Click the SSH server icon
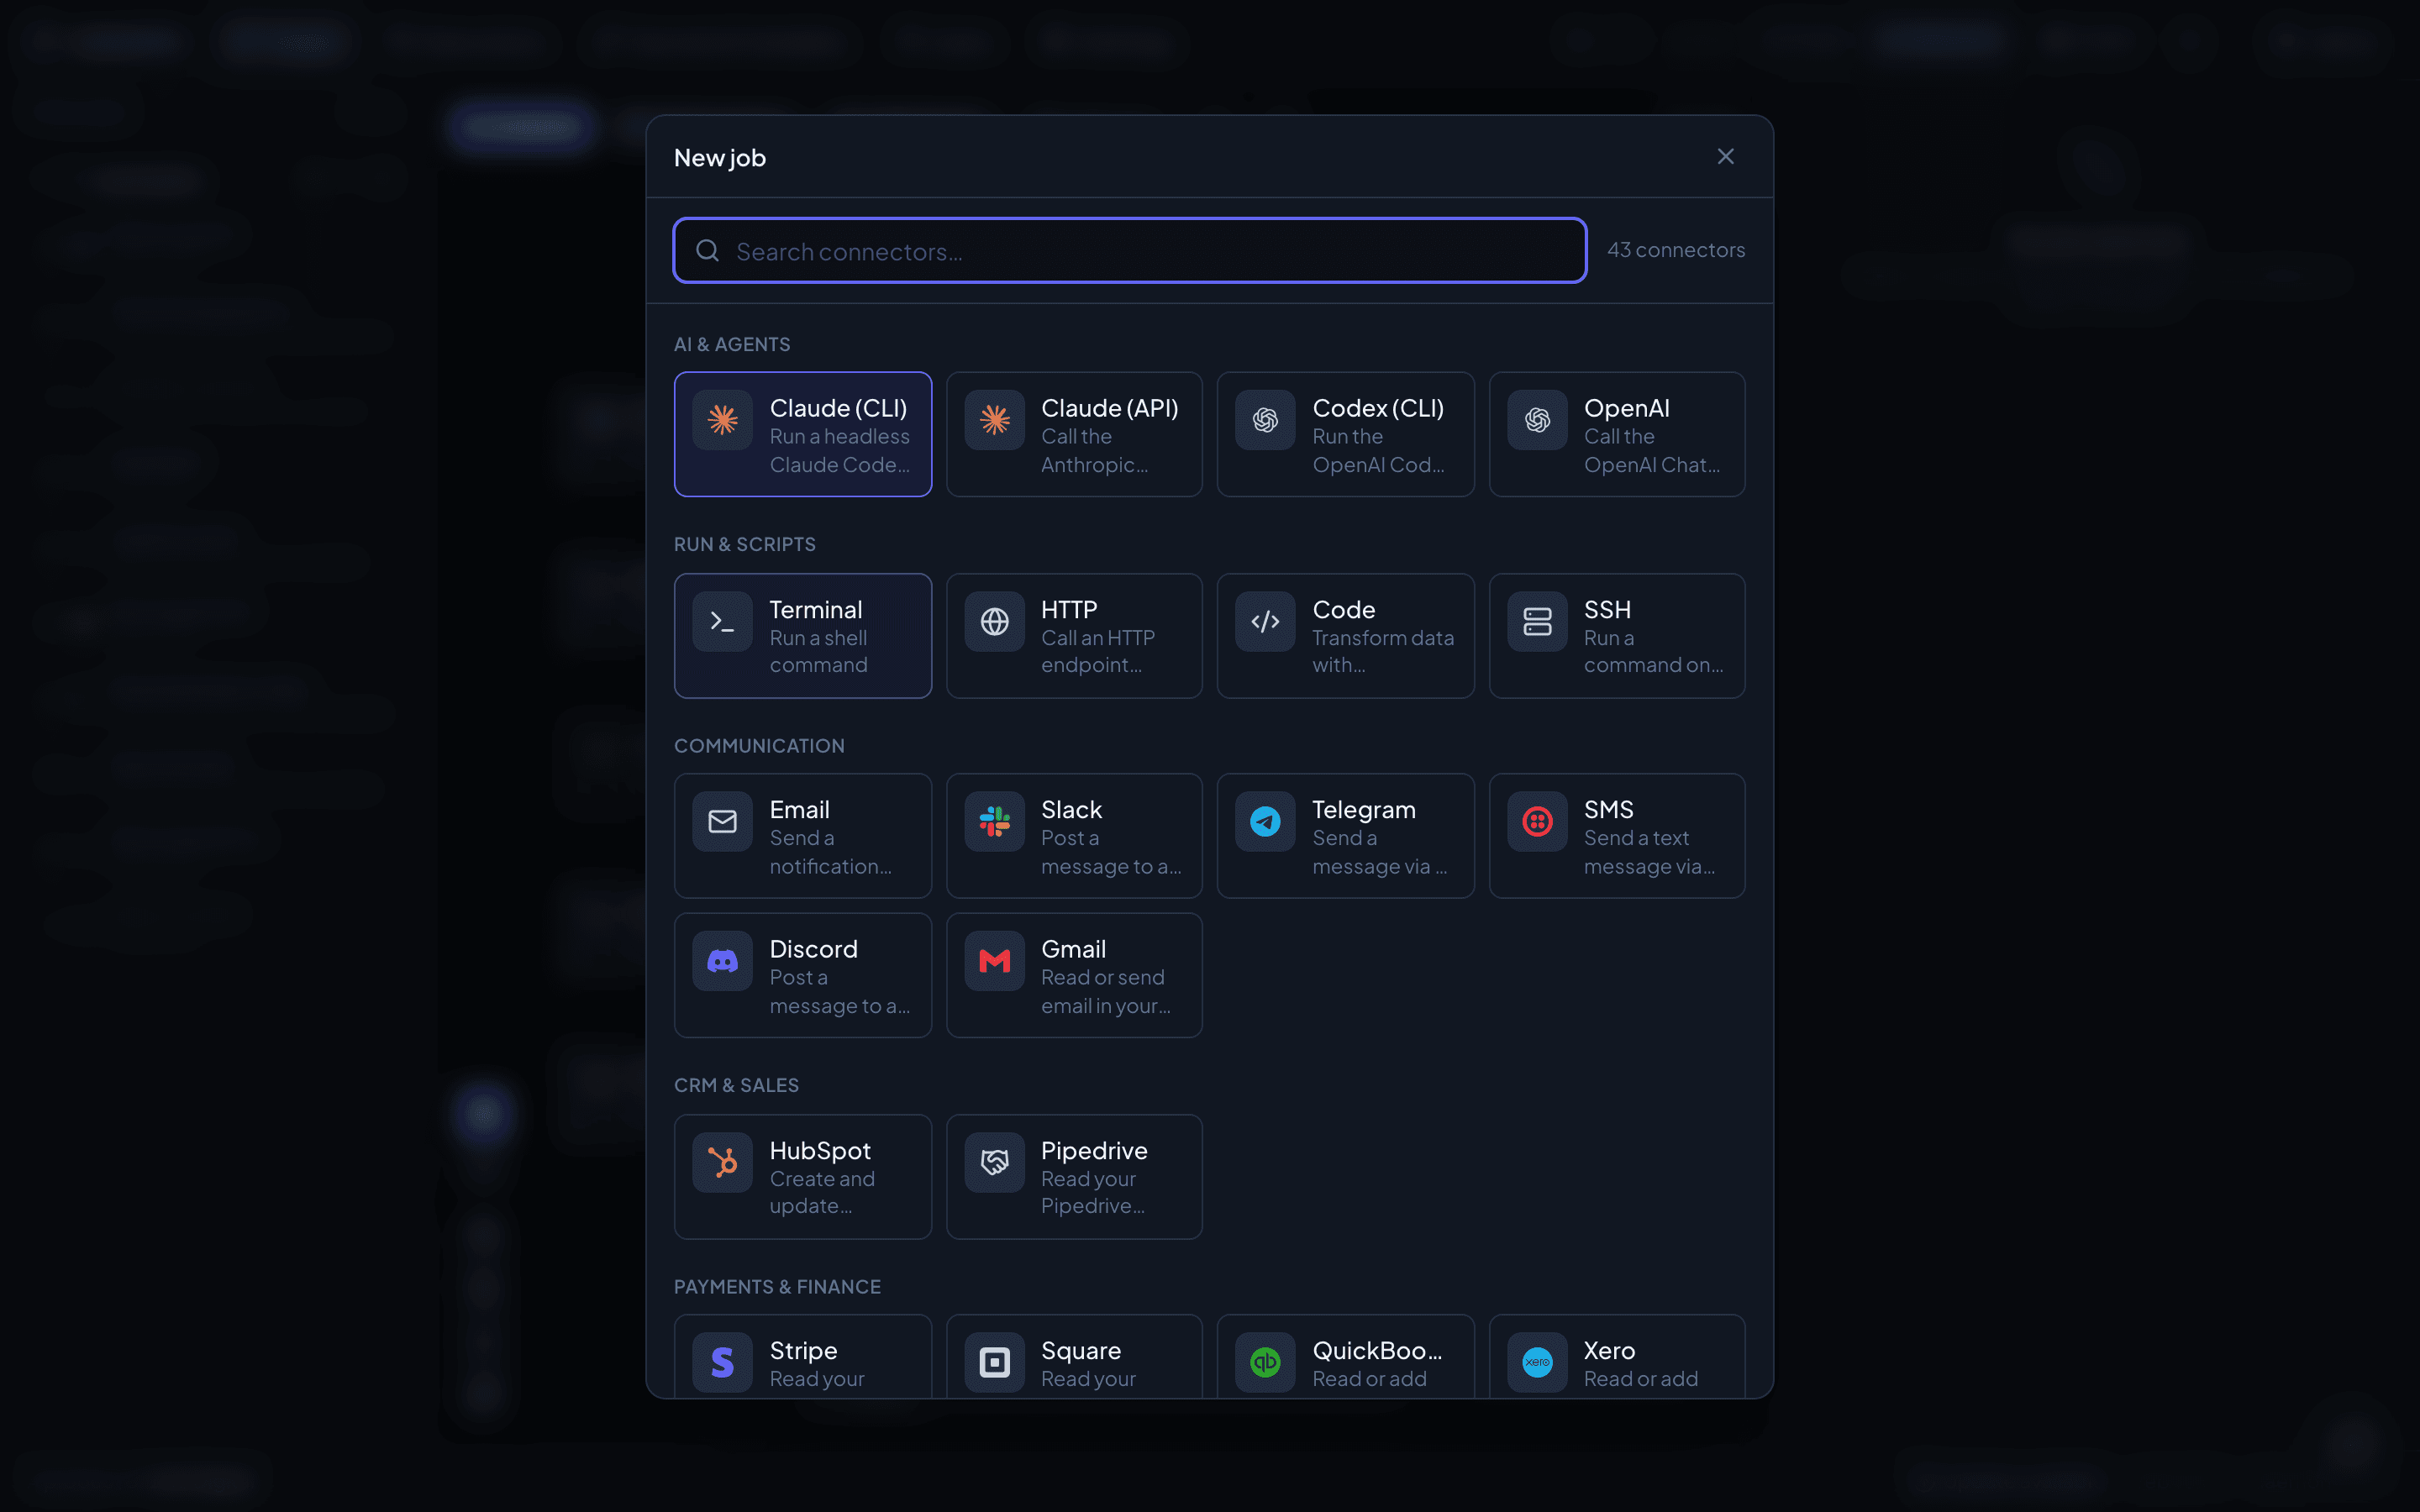Screen dimensions: 2420x1512 point(1537,621)
